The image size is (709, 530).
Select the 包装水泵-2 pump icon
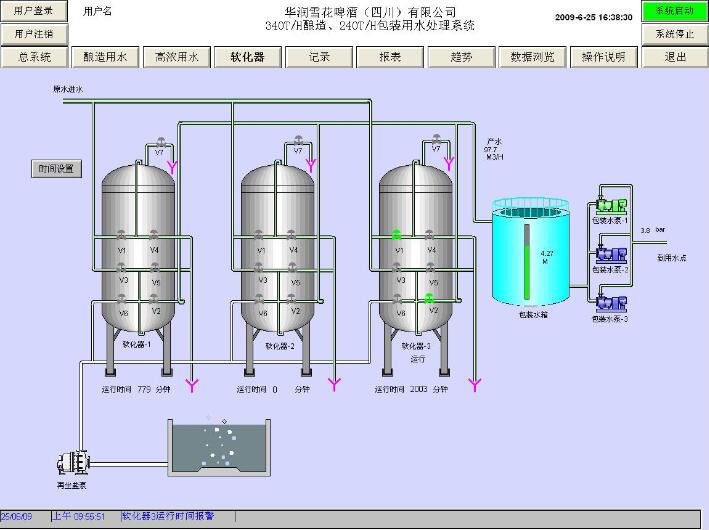pos(611,255)
